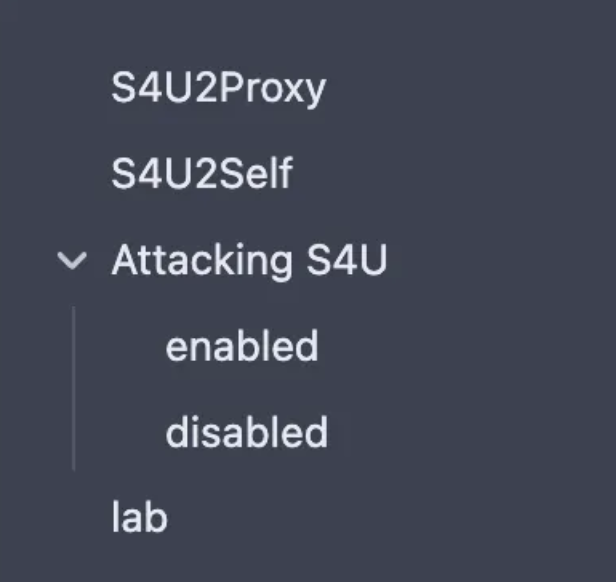Toggle the Attacking S4U tree arrow
Screen dimensions: 616x582
(x=71, y=261)
